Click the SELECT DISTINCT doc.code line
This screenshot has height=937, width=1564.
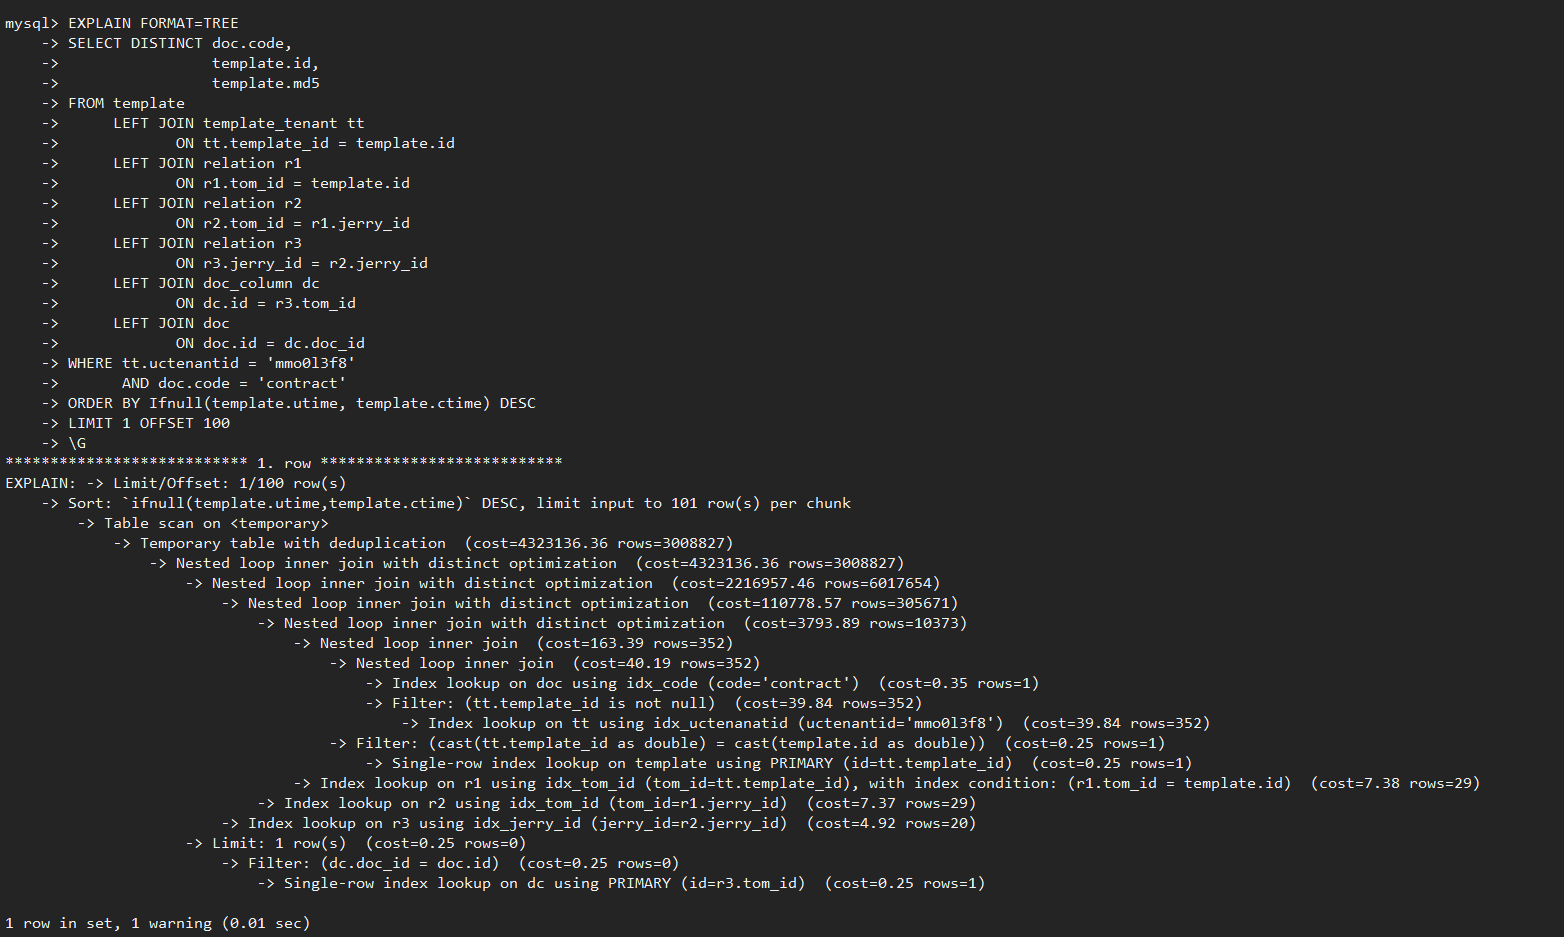pyautogui.click(x=180, y=43)
